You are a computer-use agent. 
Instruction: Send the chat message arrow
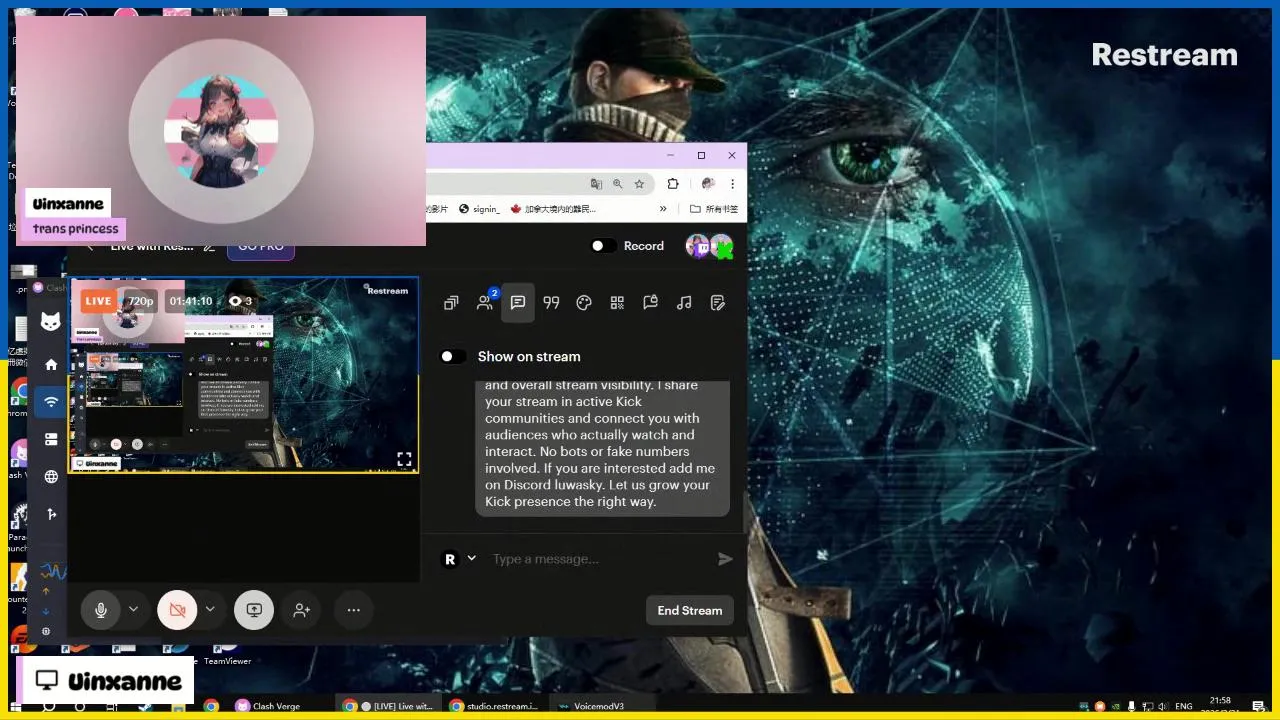click(x=725, y=559)
